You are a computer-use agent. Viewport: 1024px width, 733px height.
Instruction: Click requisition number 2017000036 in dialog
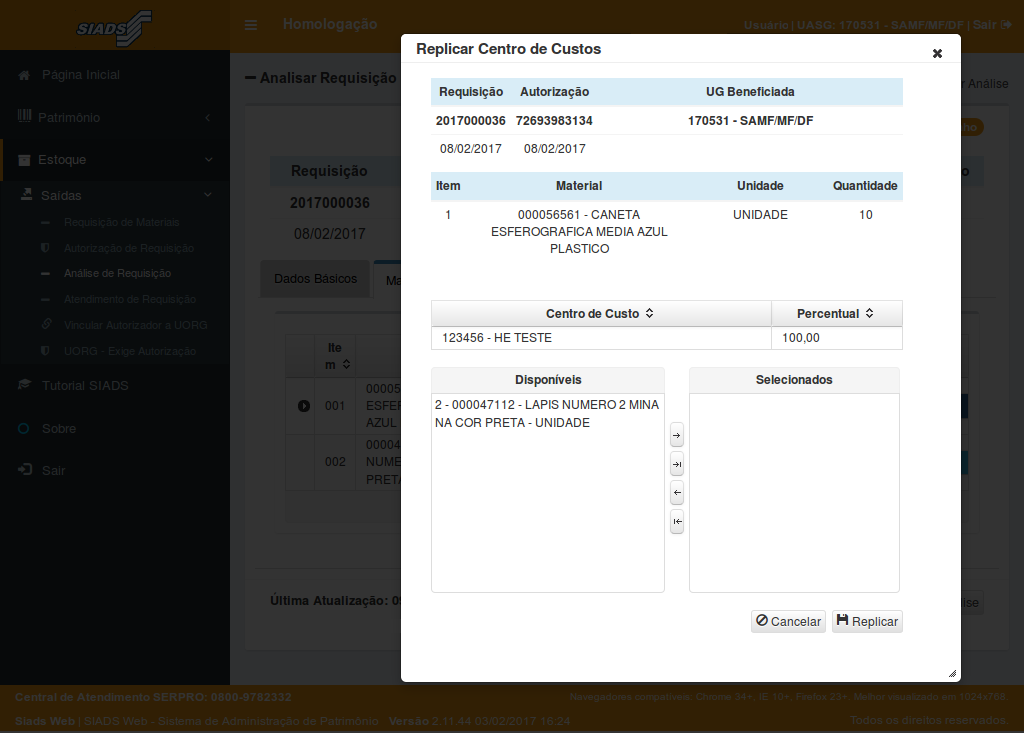(x=471, y=121)
